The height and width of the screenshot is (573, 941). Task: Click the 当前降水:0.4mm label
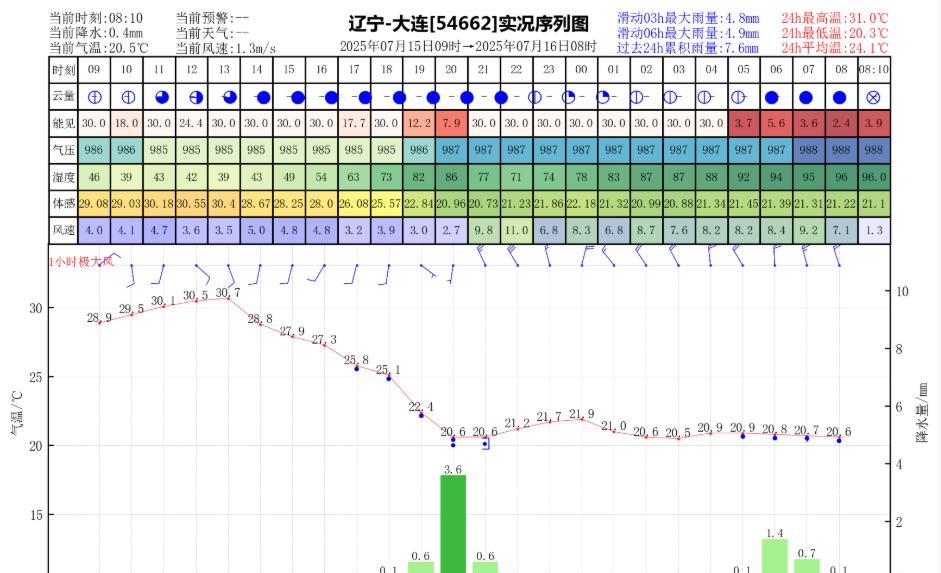tap(96, 33)
